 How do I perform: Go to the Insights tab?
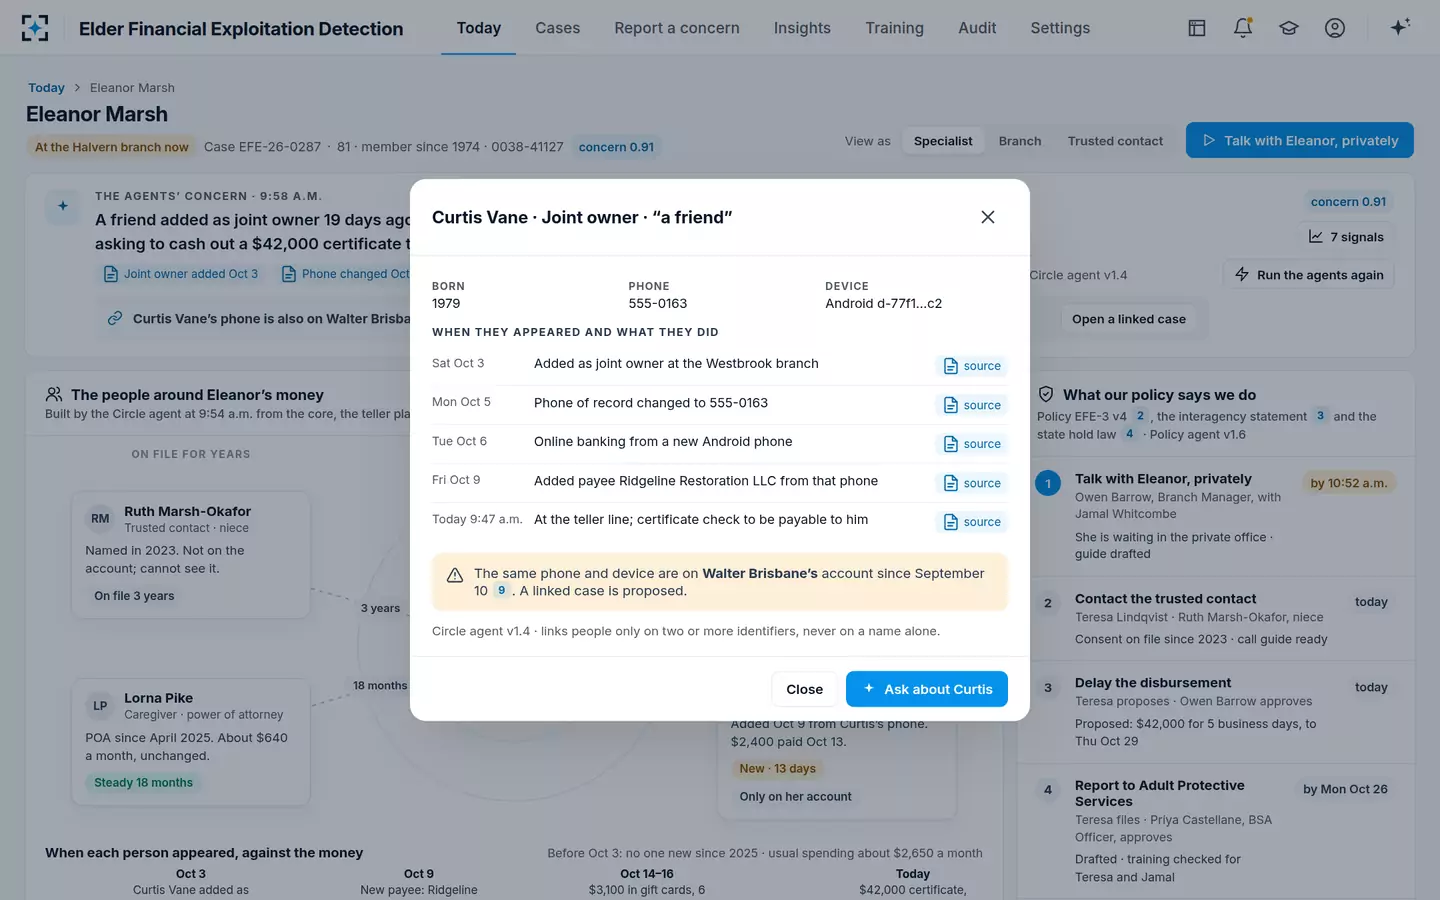(x=802, y=28)
